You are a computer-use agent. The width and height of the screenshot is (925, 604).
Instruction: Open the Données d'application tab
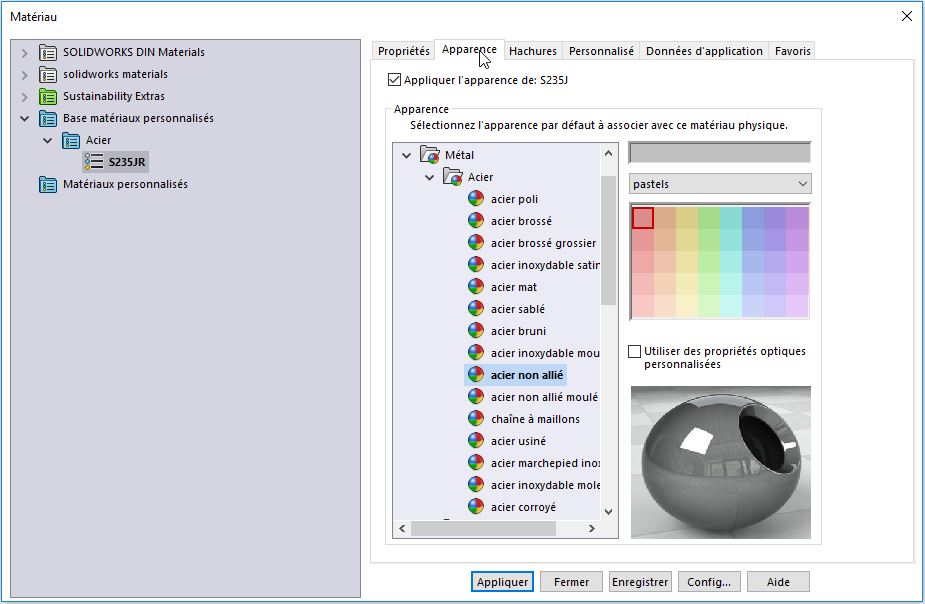pos(704,51)
